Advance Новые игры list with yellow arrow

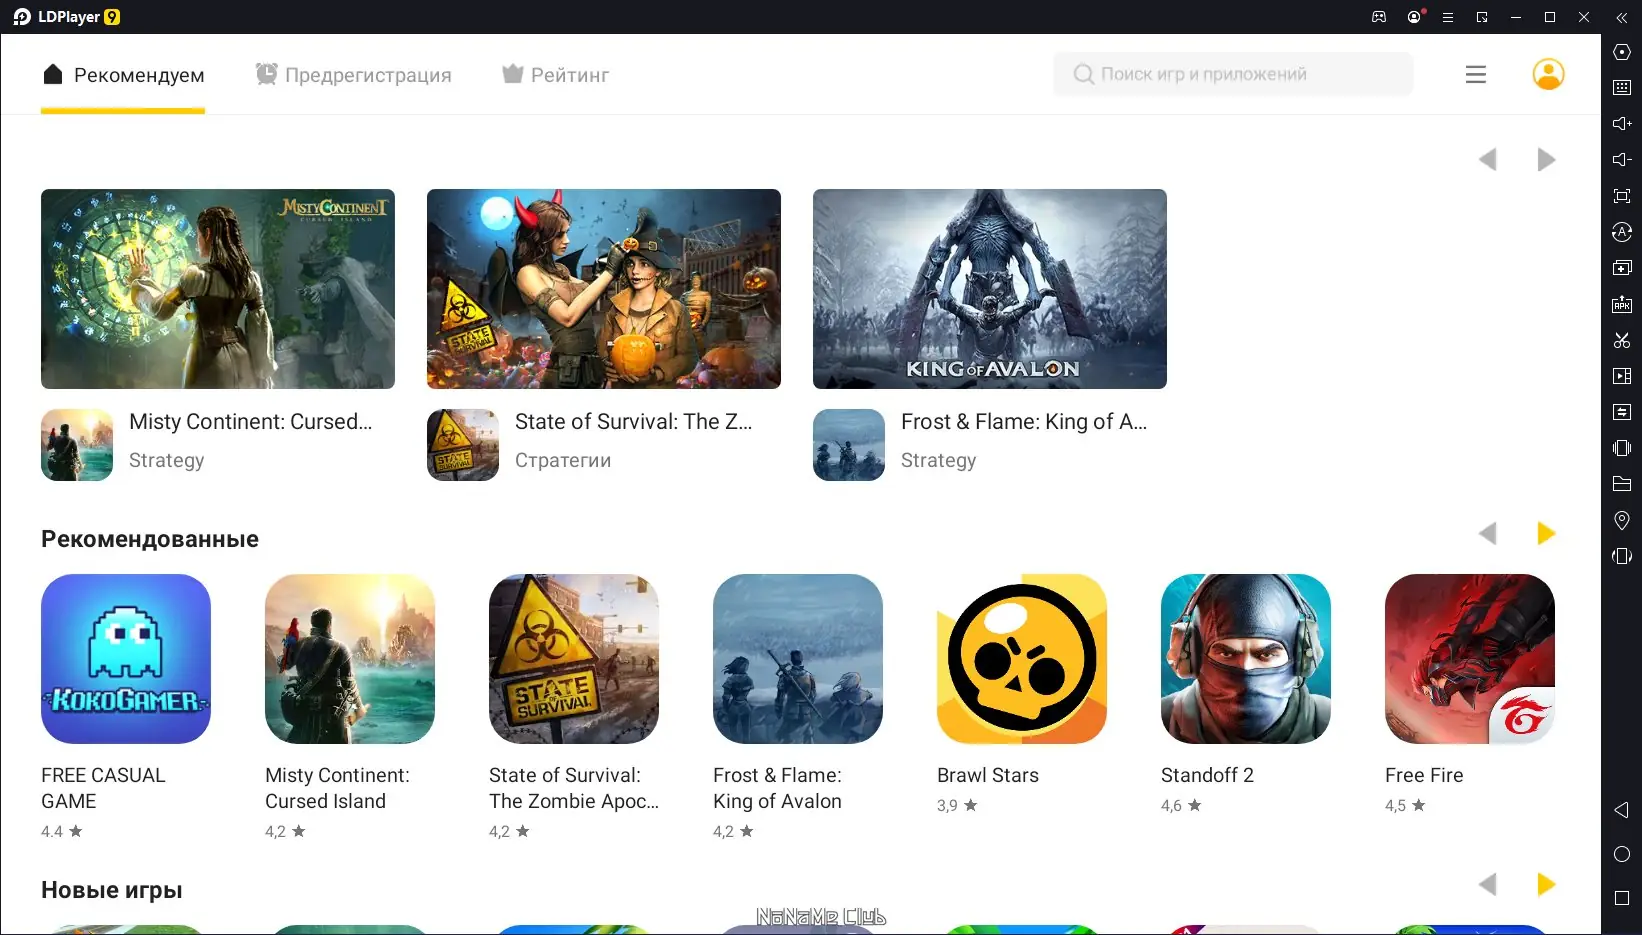pyautogui.click(x=1546, y=884)
